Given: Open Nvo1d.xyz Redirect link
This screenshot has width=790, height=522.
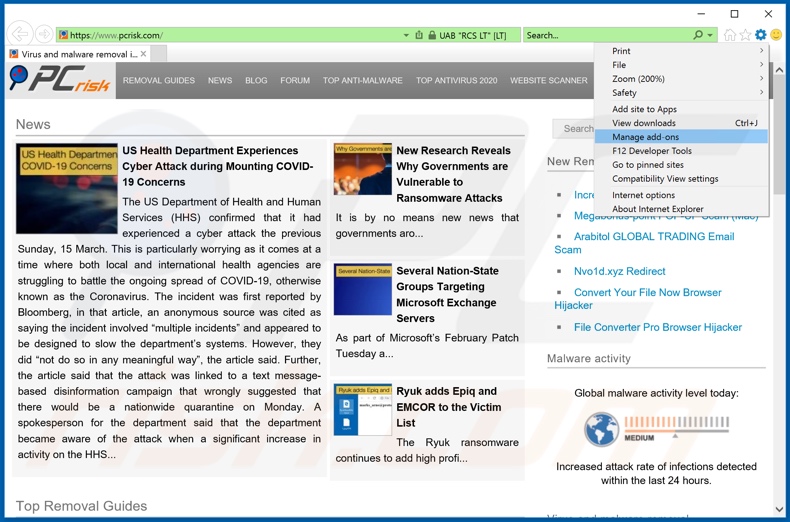Looking at the screenshot, I should tap(619, 271).
